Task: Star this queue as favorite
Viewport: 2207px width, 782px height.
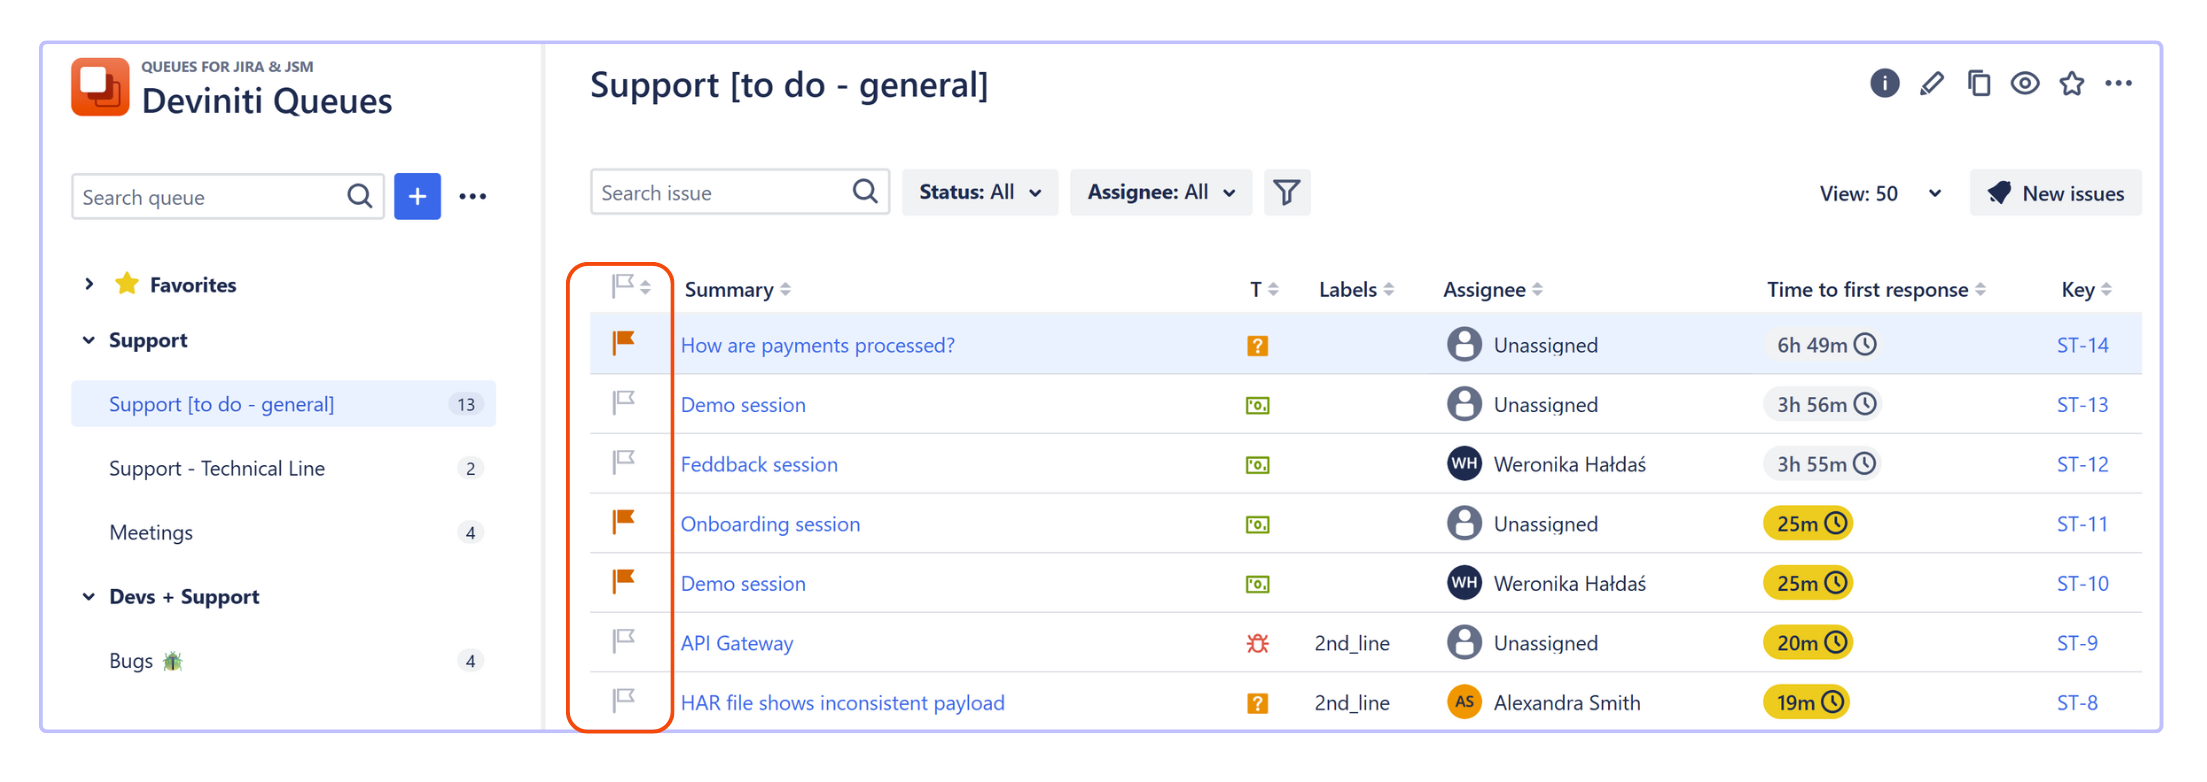Action: [x=2072, y=83]
